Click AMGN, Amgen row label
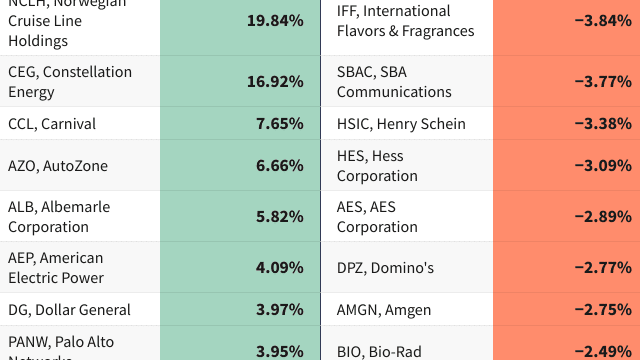The image size is (640, 360). click(384, 310)
